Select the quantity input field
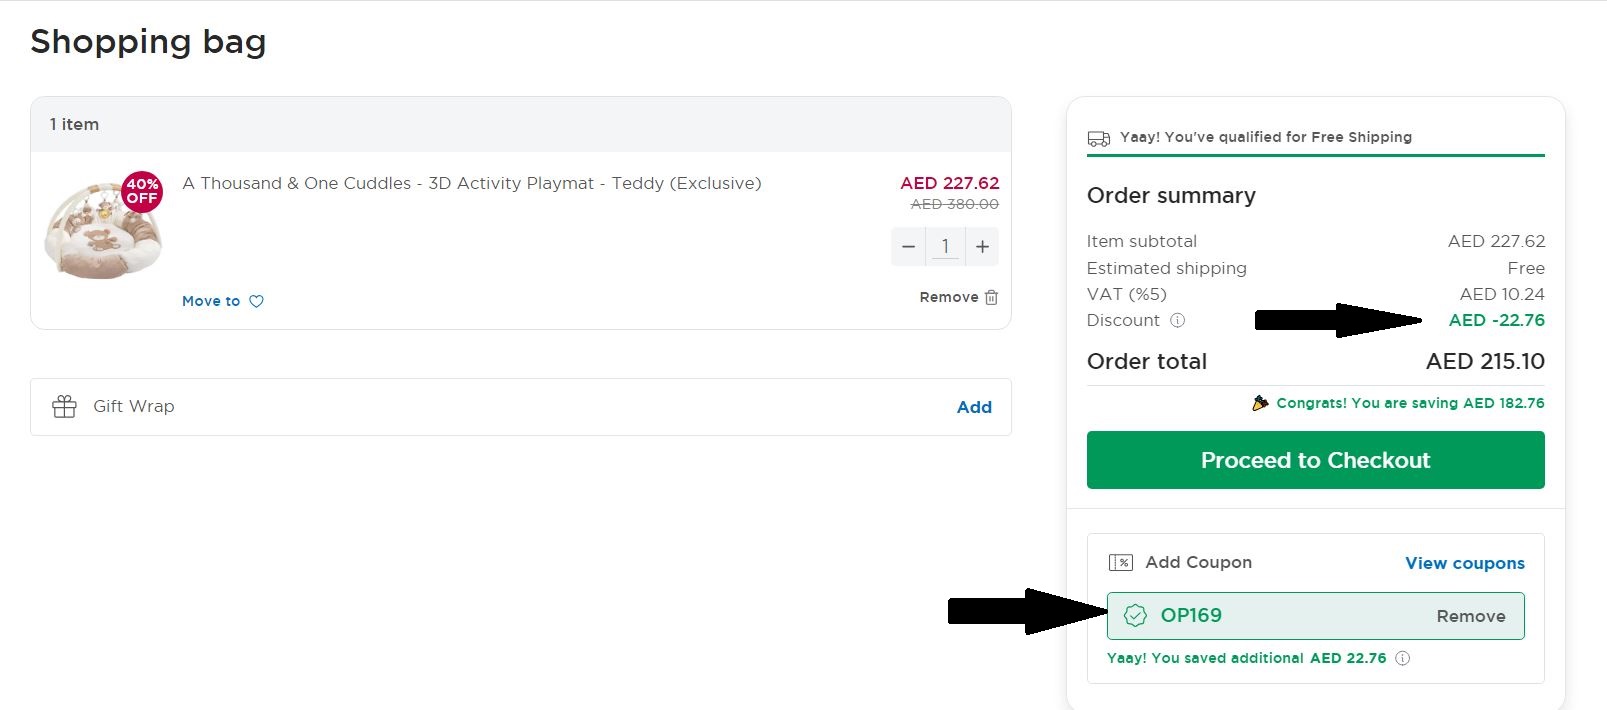The image size is (1607, 710). (x=945, y=246)
